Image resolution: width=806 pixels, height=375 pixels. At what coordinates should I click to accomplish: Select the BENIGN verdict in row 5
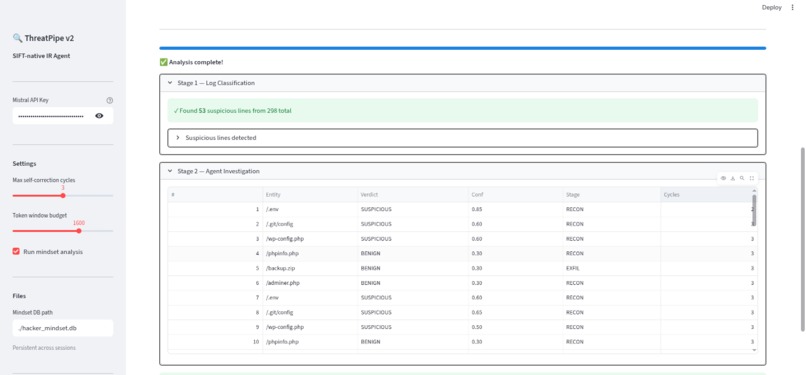click(x=413, y=268)
